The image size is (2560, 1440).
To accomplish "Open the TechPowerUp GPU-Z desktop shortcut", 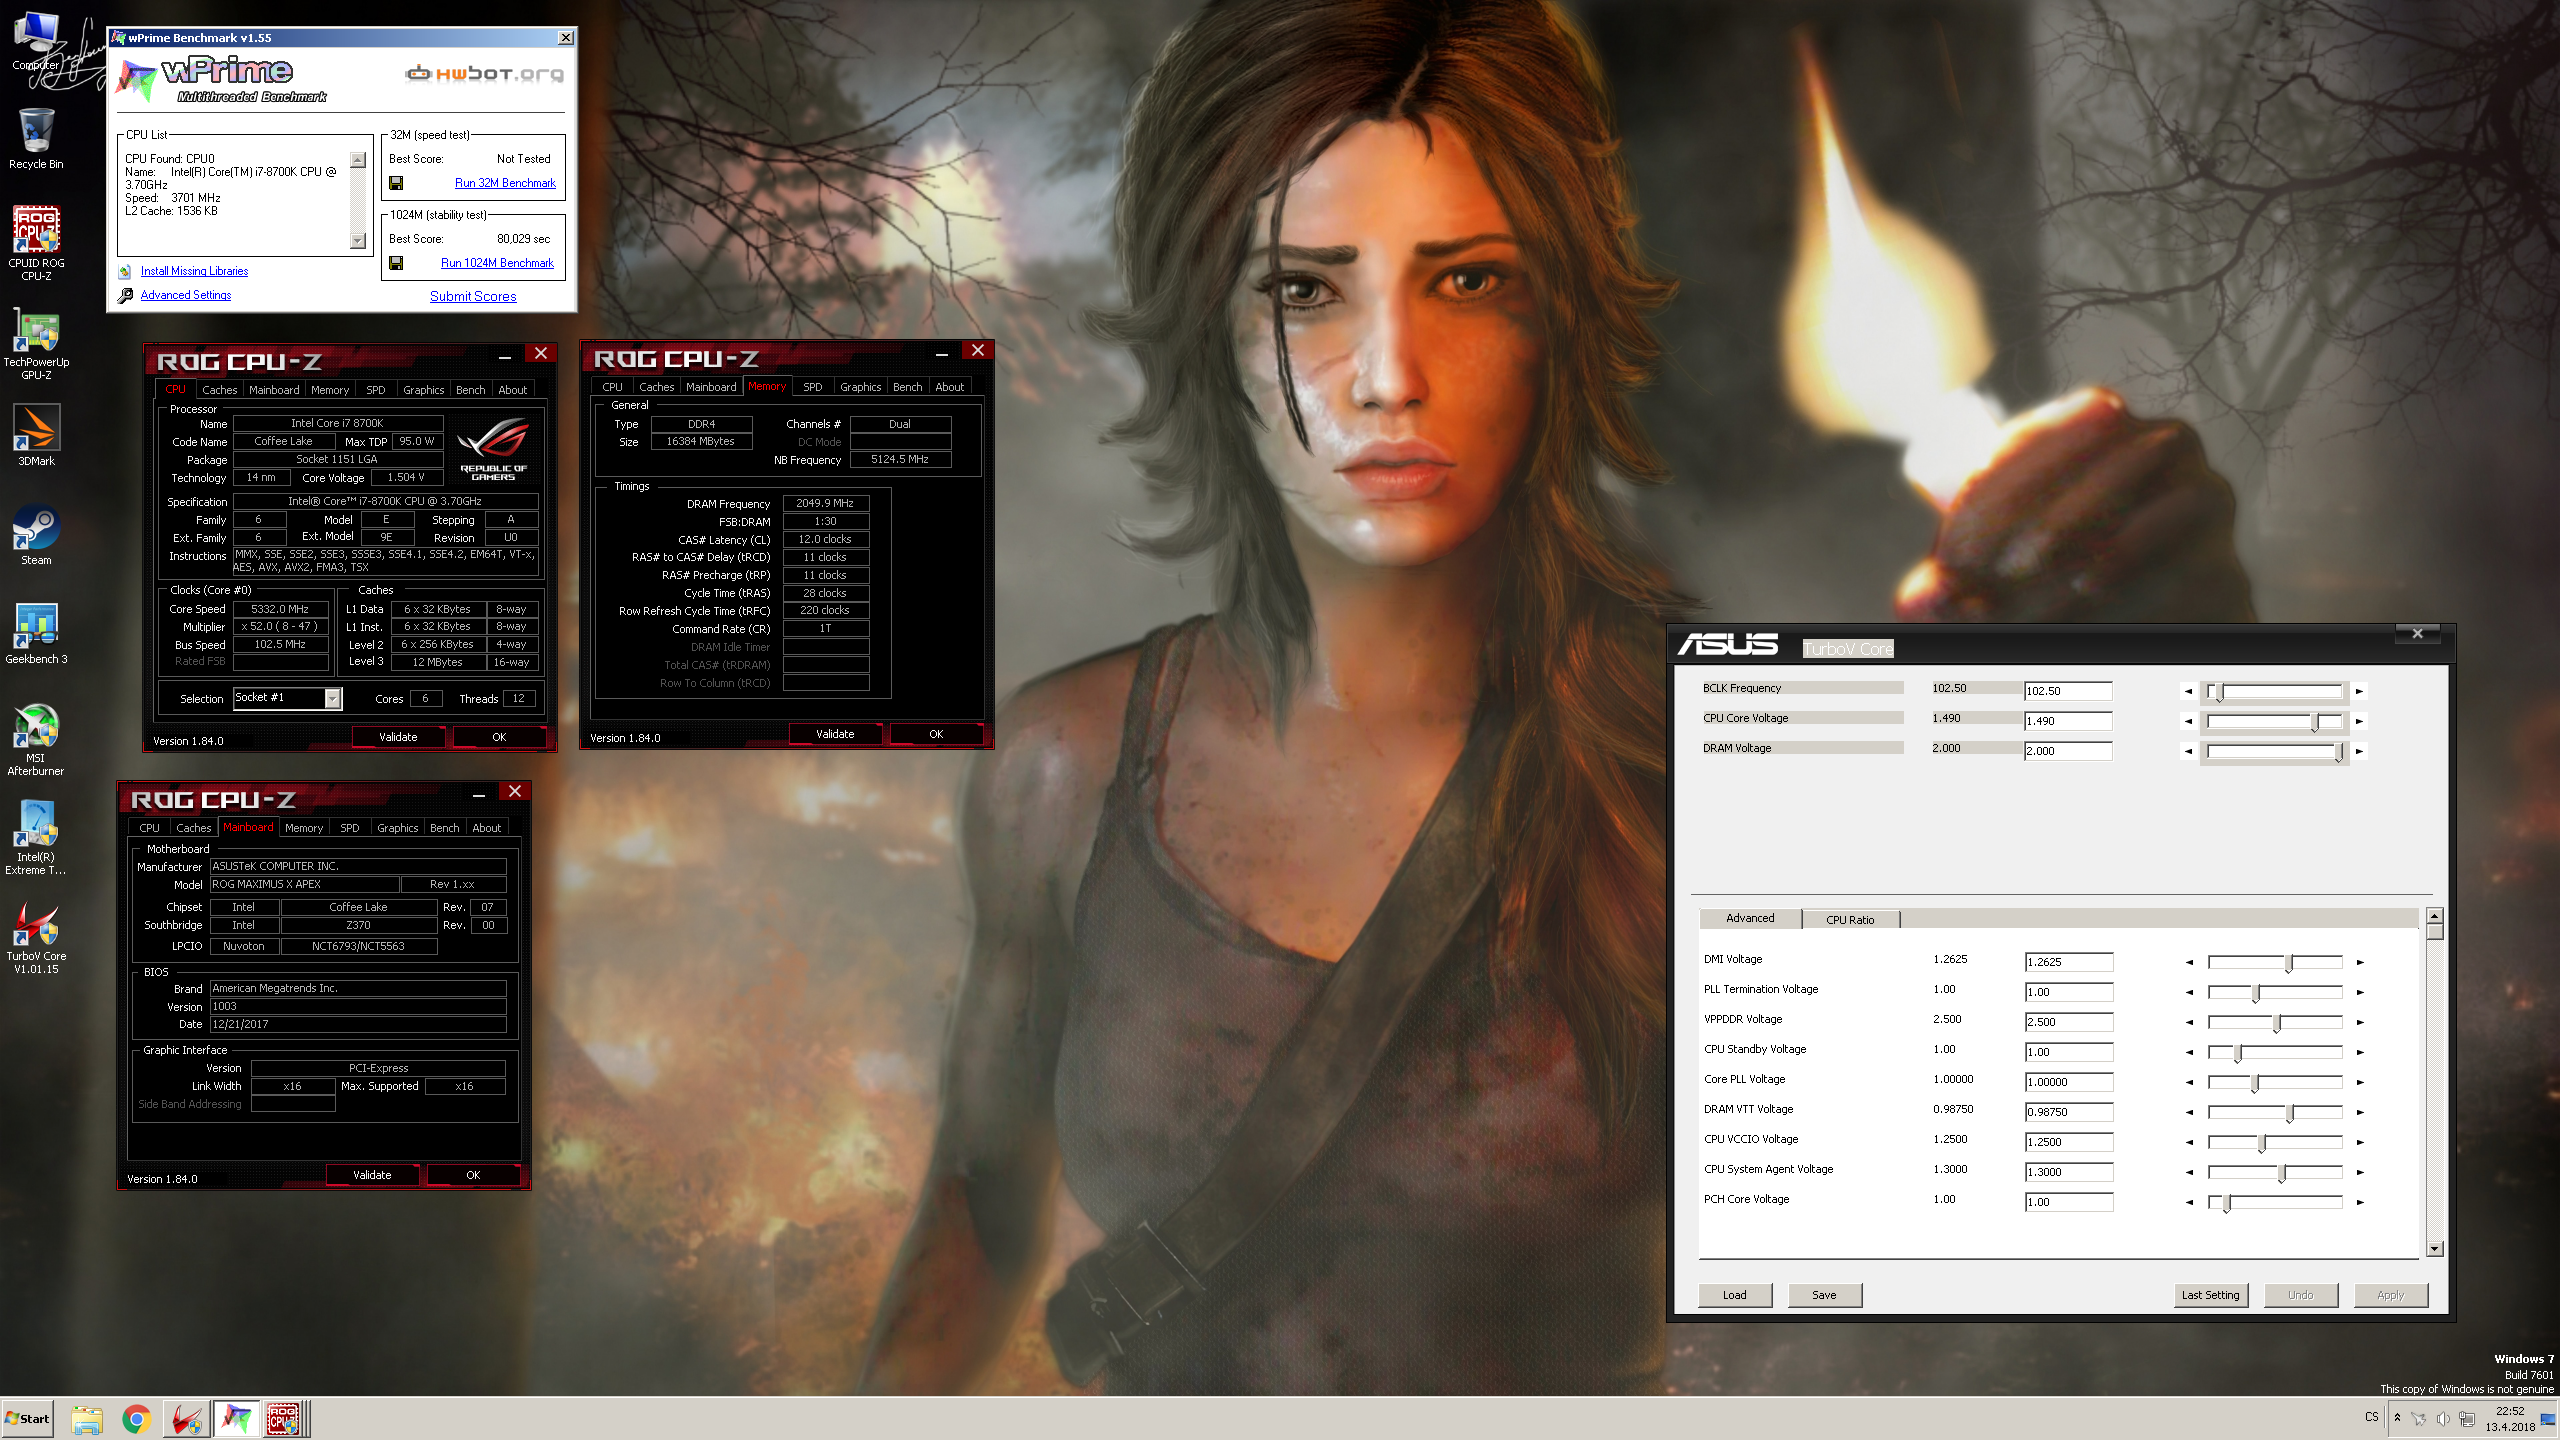I will (x=36, y=343).
